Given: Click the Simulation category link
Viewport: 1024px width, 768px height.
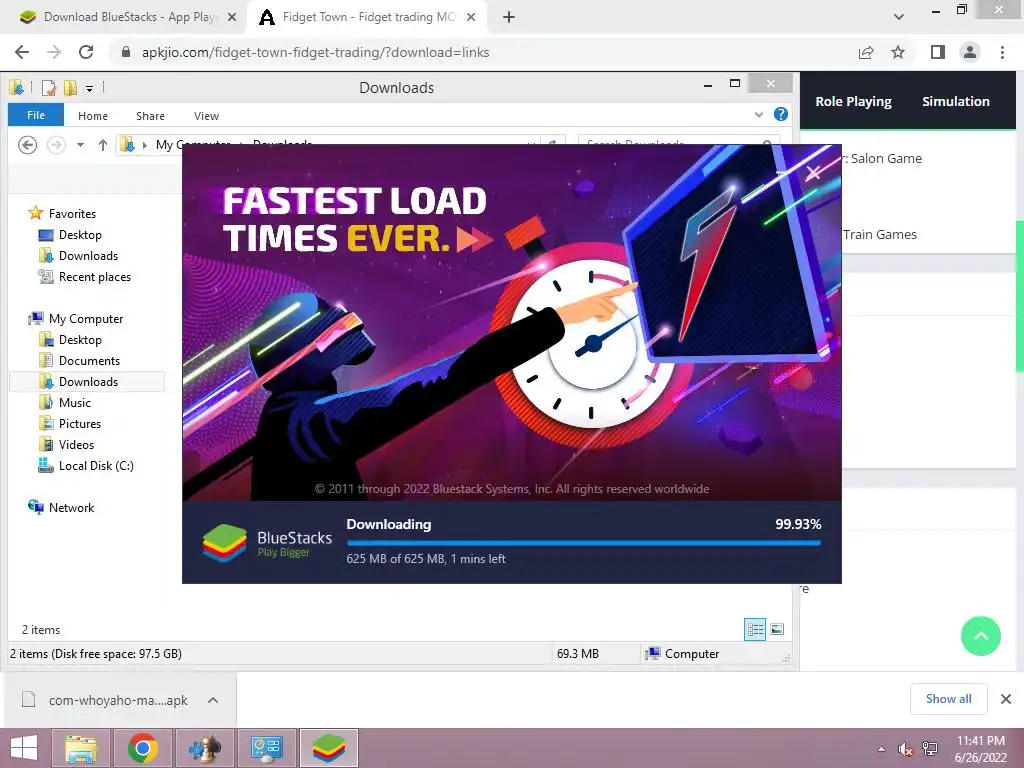Looking at the screenshot, I should [955, 101].
